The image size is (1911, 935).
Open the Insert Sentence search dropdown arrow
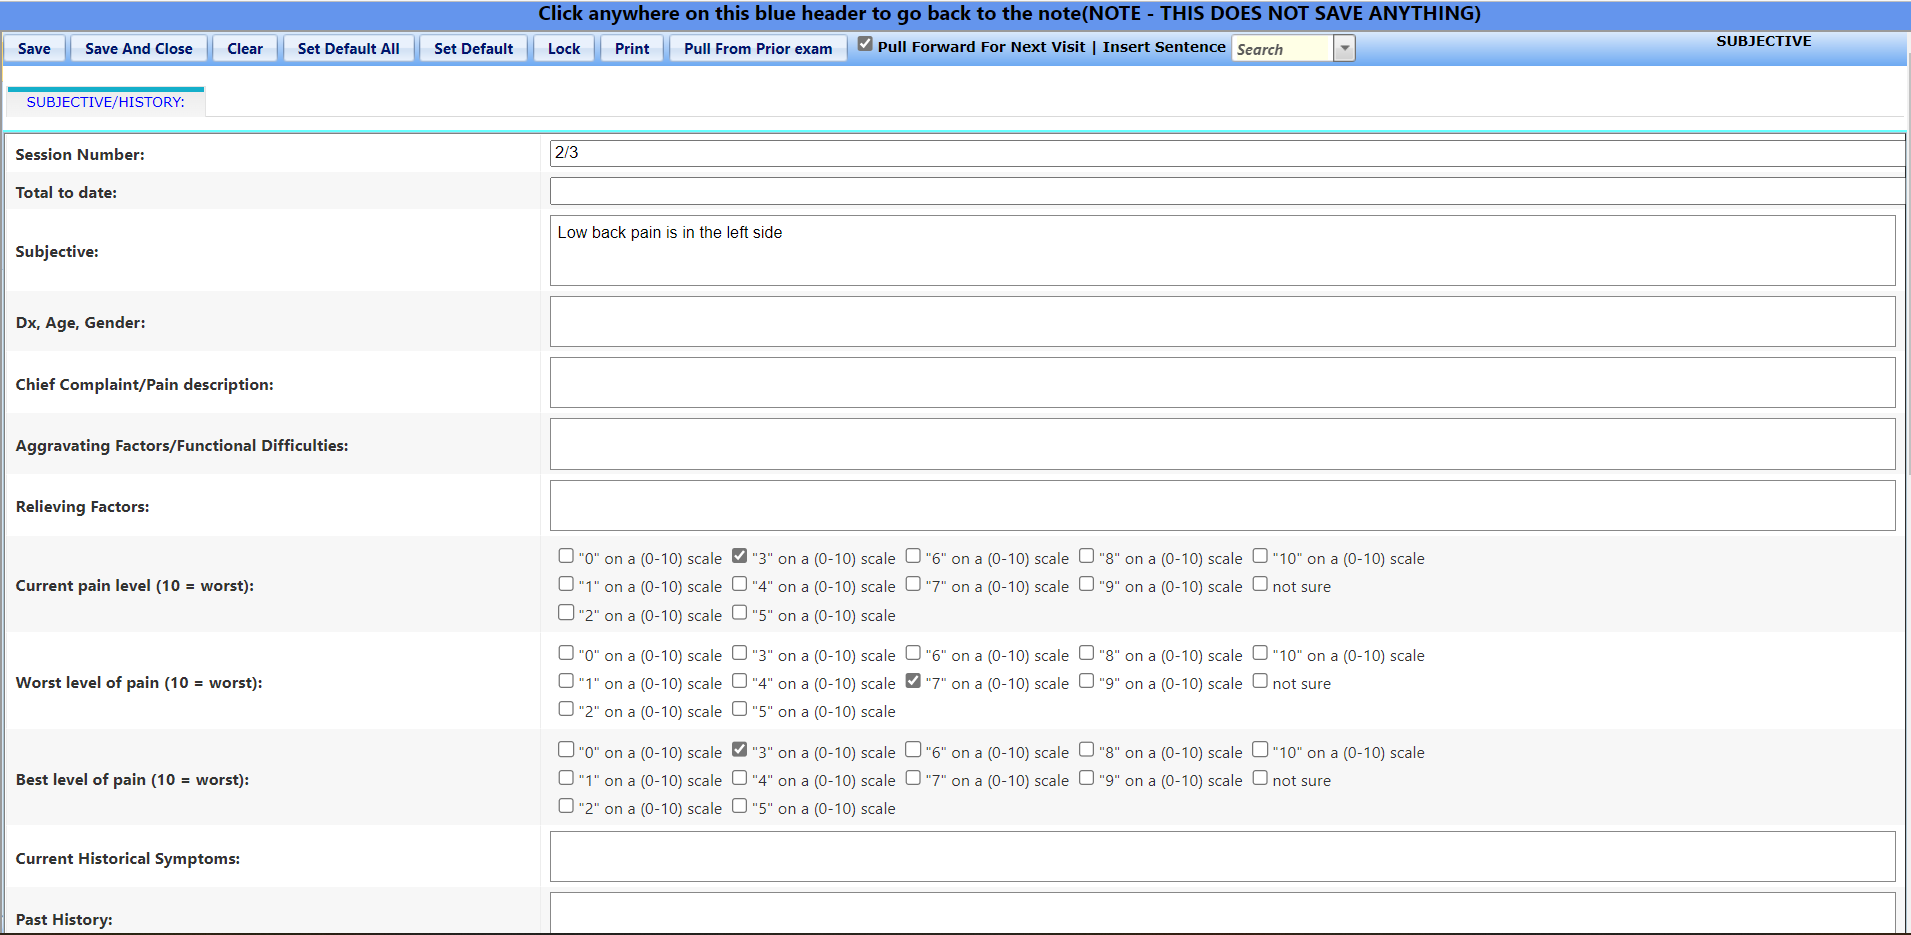point(1344,49)
